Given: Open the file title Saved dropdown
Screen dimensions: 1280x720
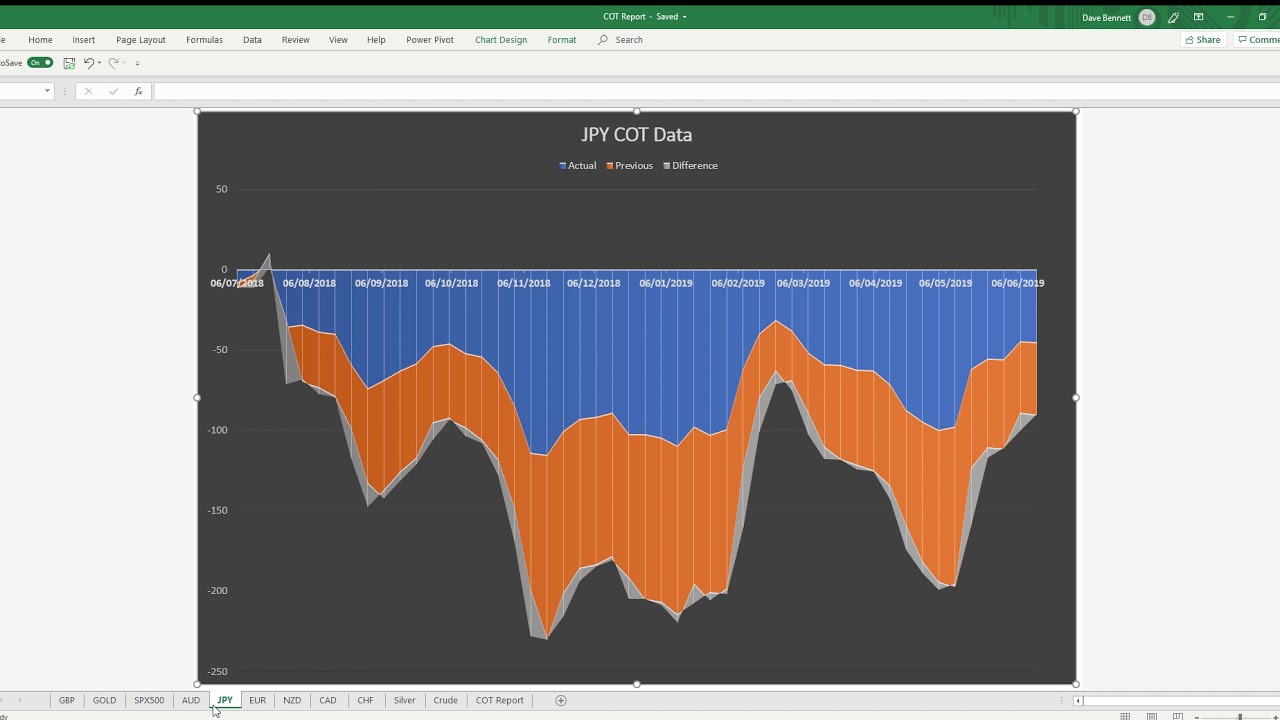Looking at the screenshot, I should [x=685, y=17].
